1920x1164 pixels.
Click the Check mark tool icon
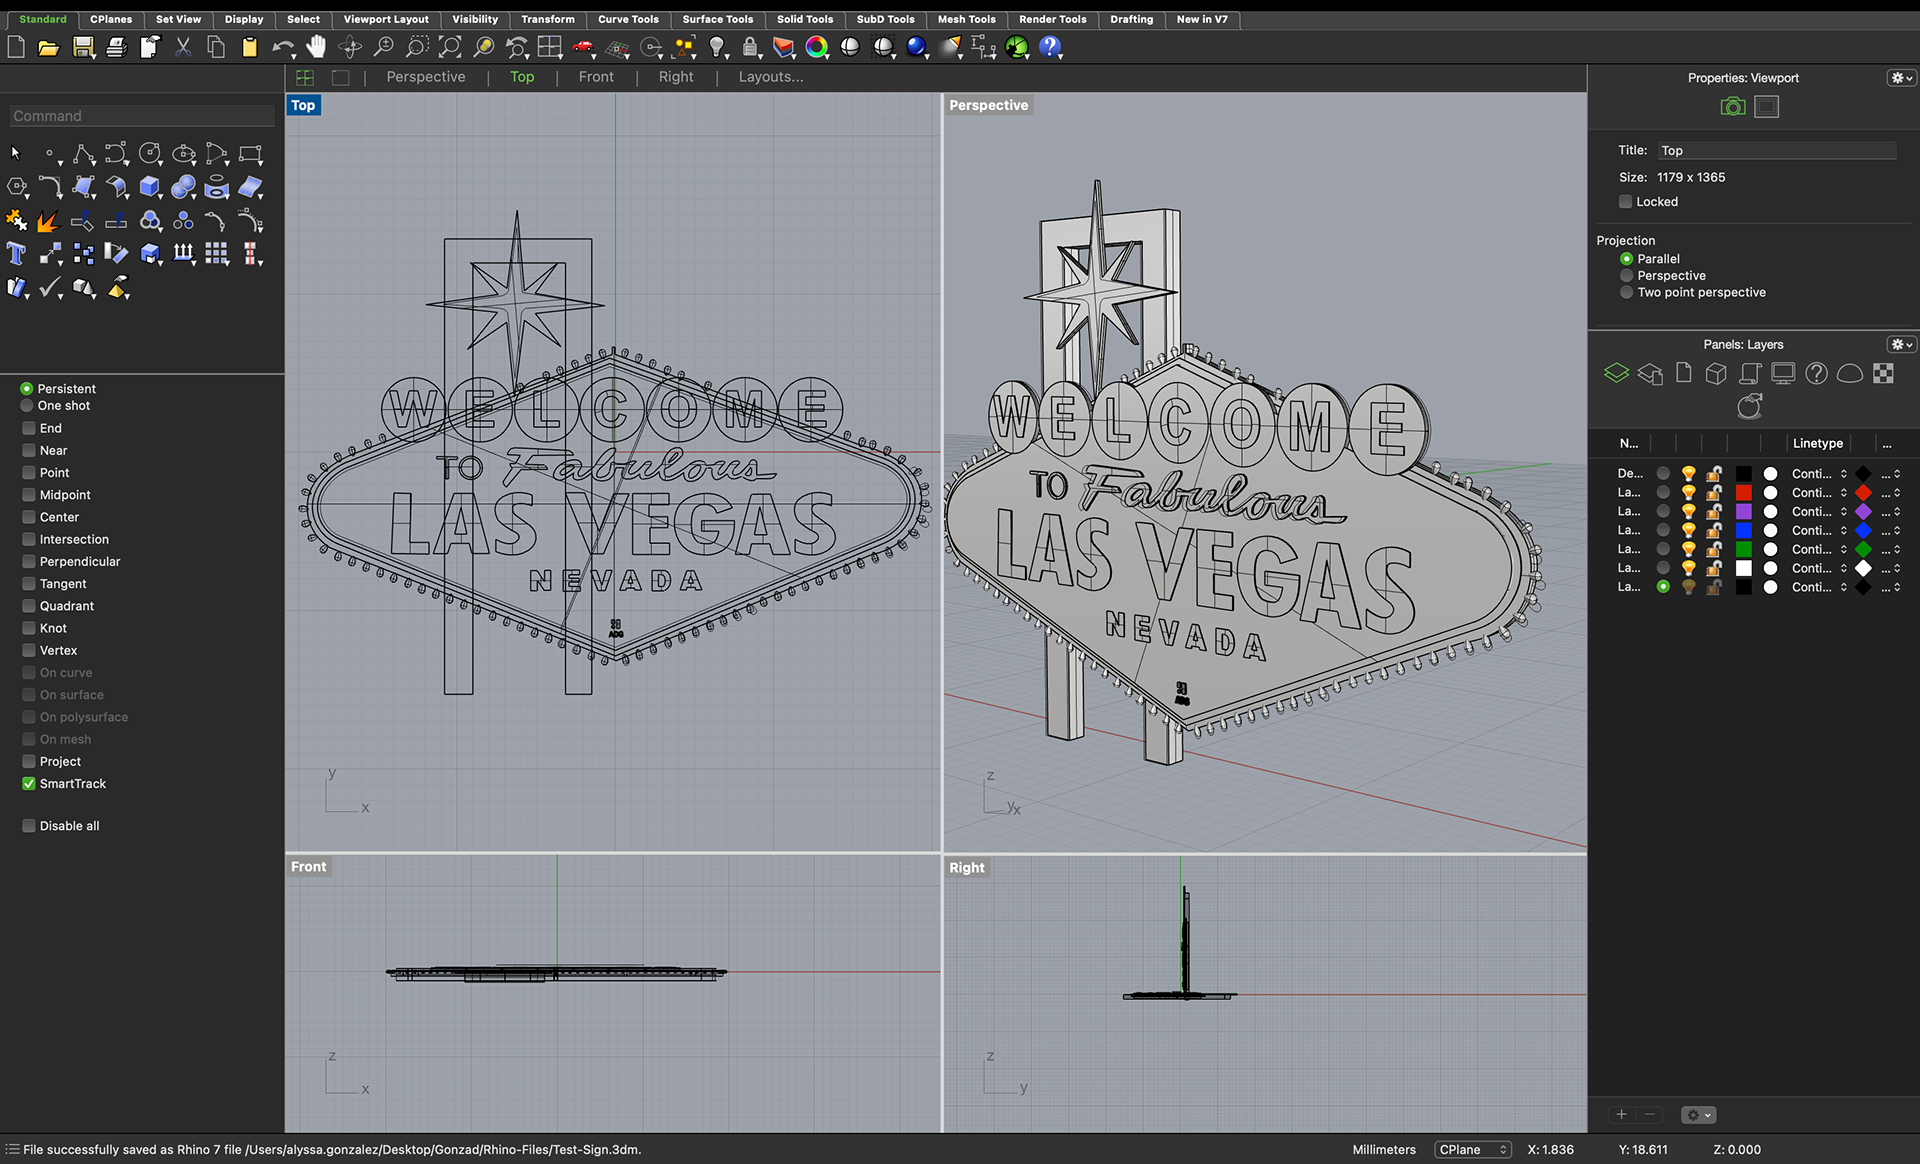coord(50,288)
